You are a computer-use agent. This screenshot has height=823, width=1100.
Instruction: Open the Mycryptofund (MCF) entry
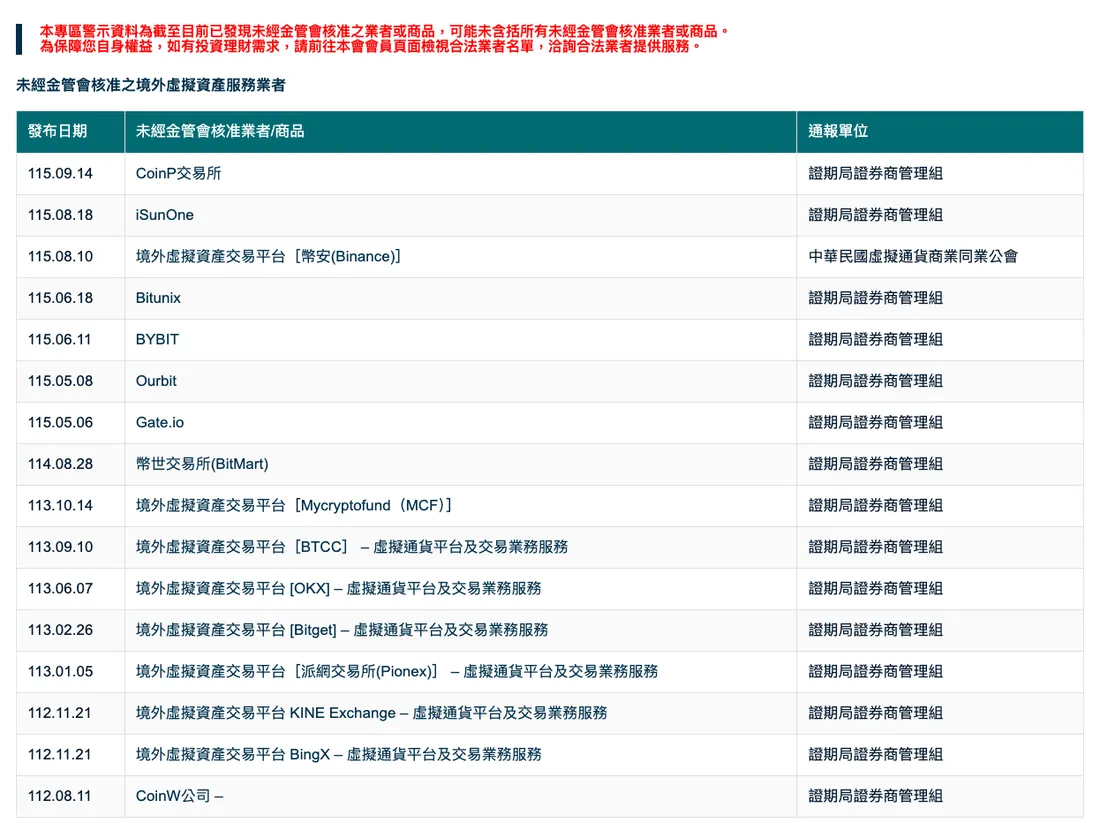tap(293, 504)
